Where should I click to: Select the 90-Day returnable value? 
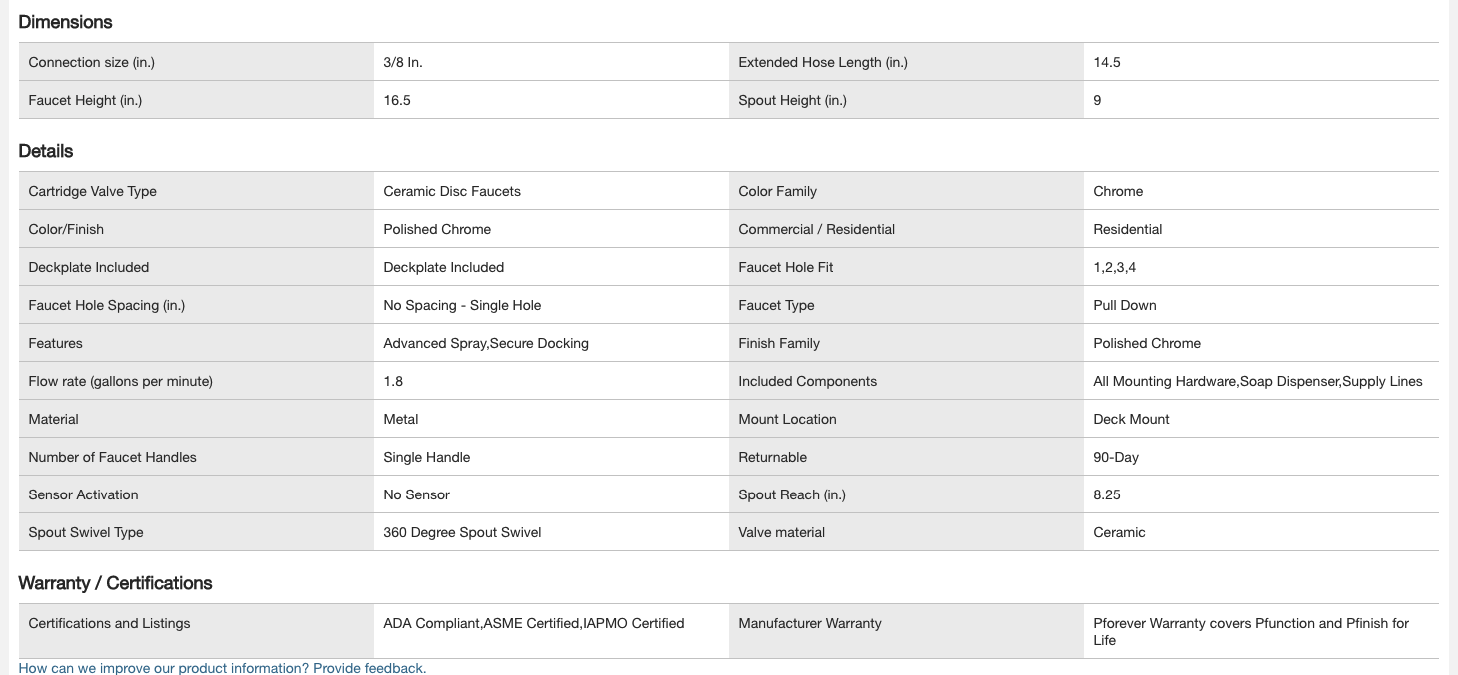pos(1116,457)
